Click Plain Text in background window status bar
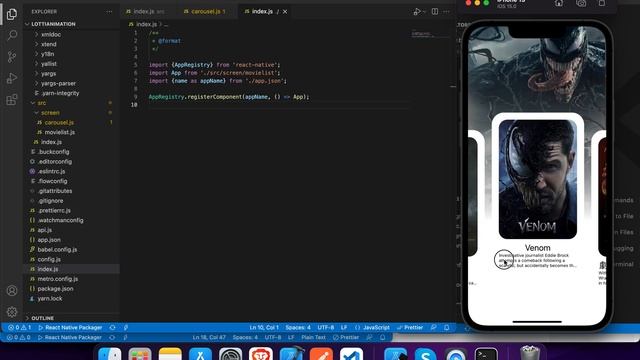This screenshot has width=640, height=360. [x=313, y=338]
